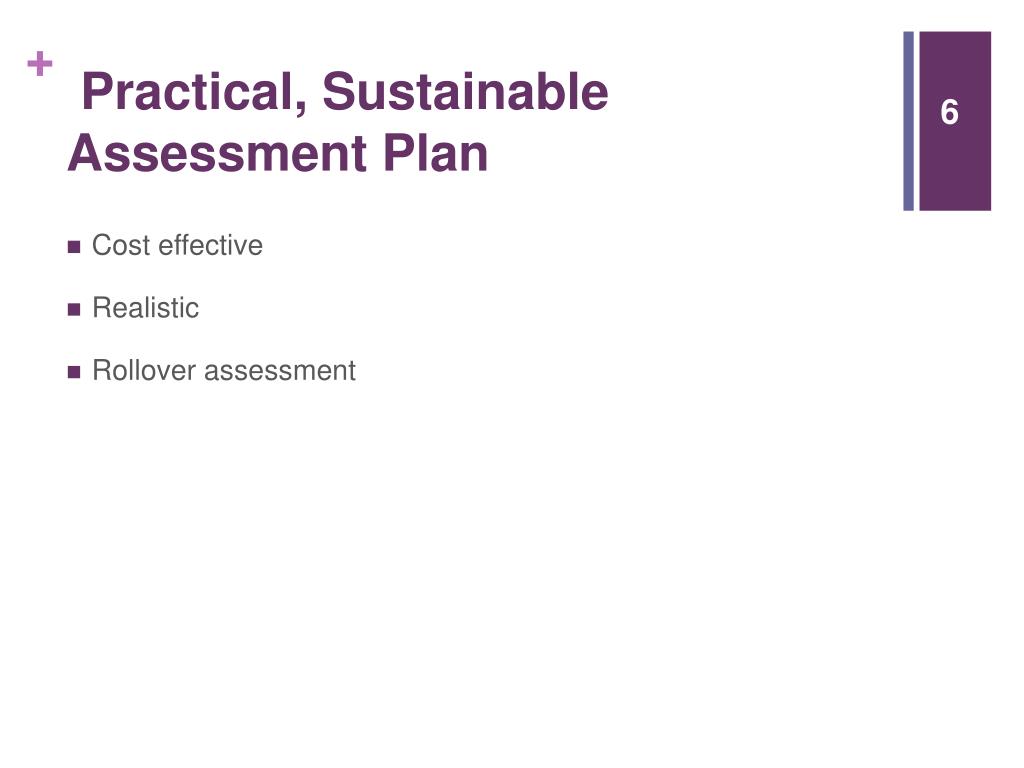Select the thin blue vertical bar
Image resolution: width=1024 pixels, height=768 pixels.
[x=908, y=121]
